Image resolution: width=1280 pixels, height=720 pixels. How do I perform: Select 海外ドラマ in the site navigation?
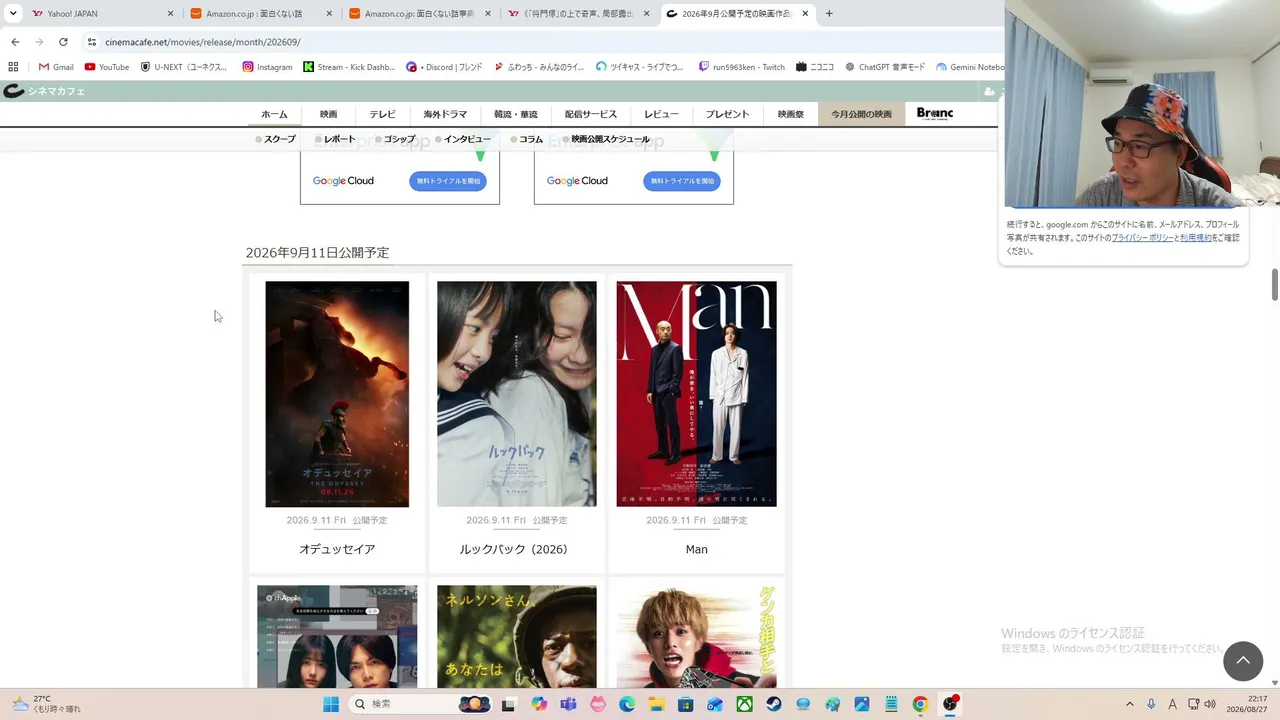coord(445,114)
